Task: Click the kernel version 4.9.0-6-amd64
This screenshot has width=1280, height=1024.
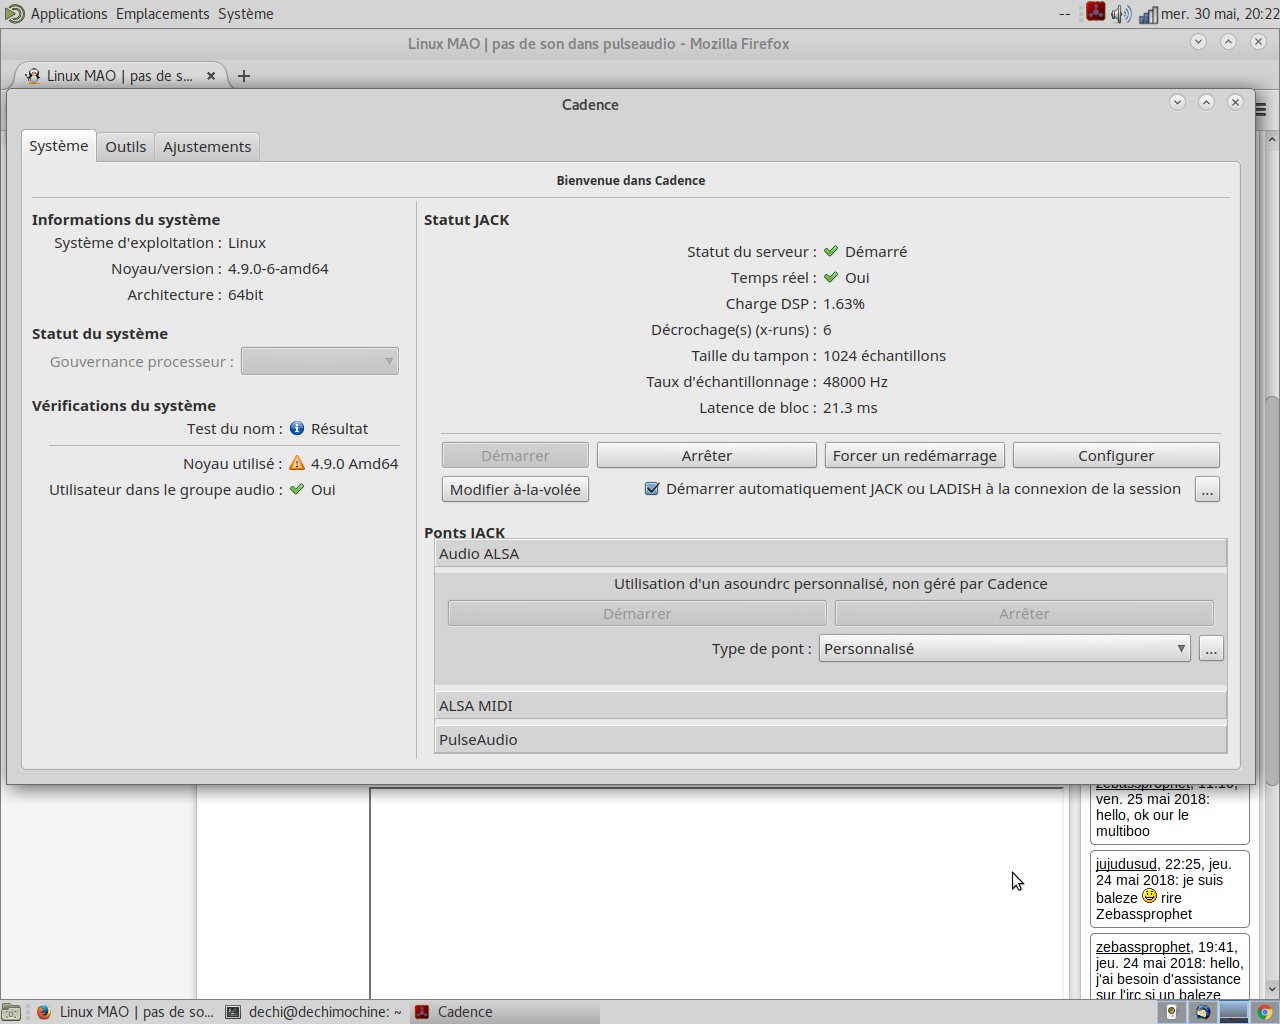Action: coord(278,269)
